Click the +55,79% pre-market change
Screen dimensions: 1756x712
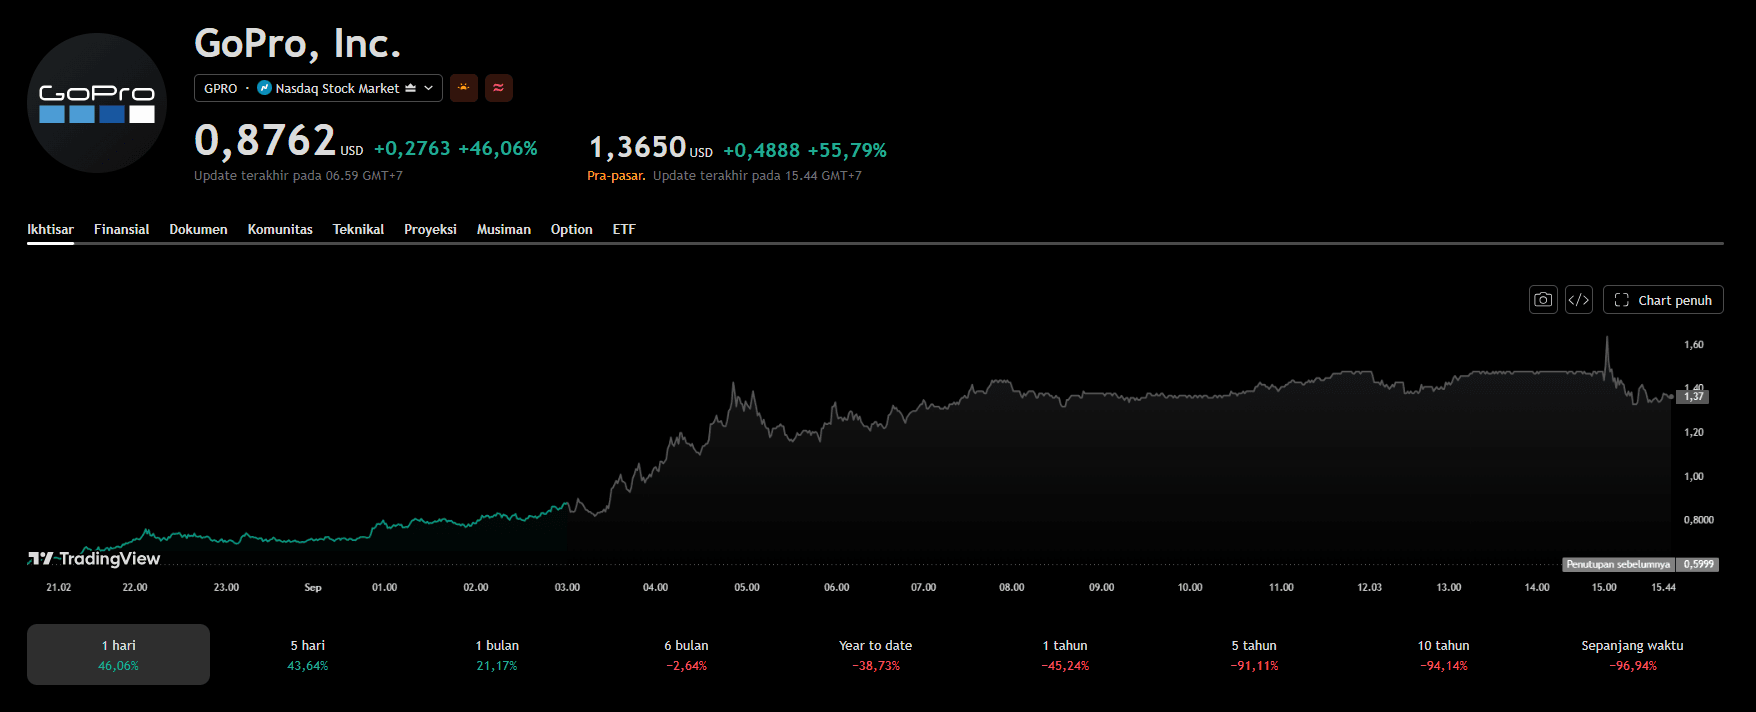click(x=847, y=150)
